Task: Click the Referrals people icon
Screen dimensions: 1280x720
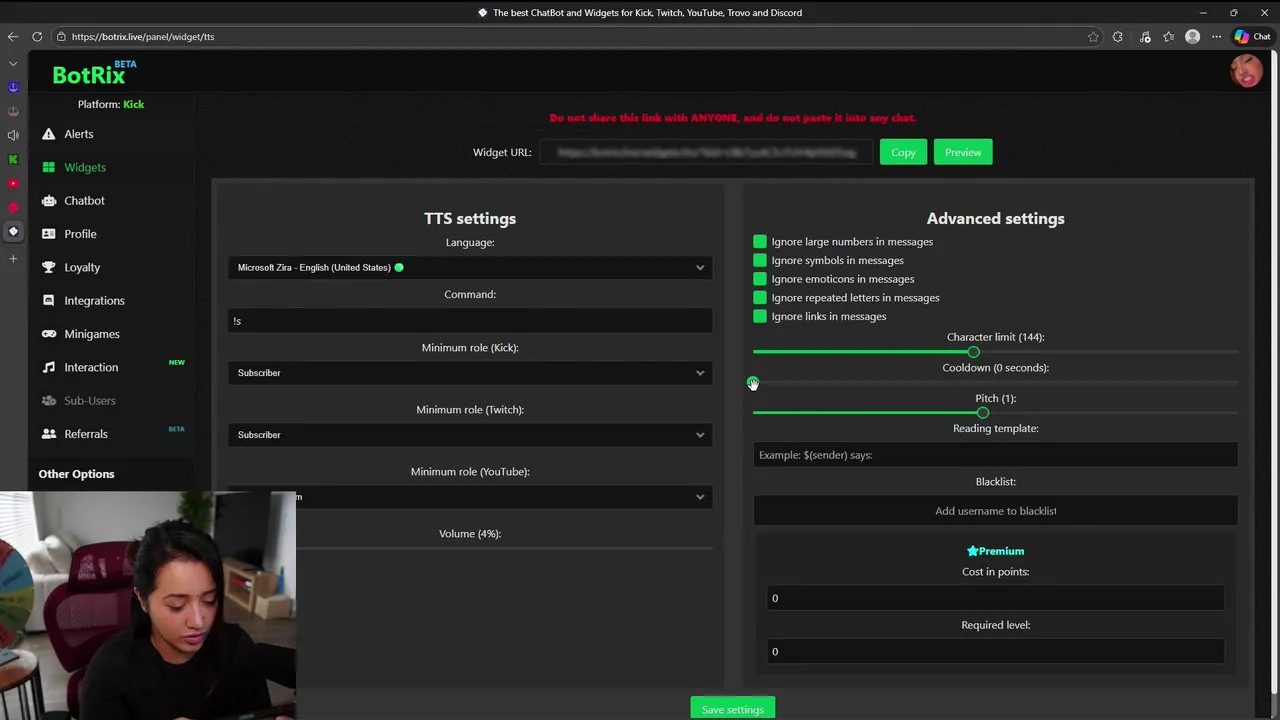Action: tap(48, 434)
